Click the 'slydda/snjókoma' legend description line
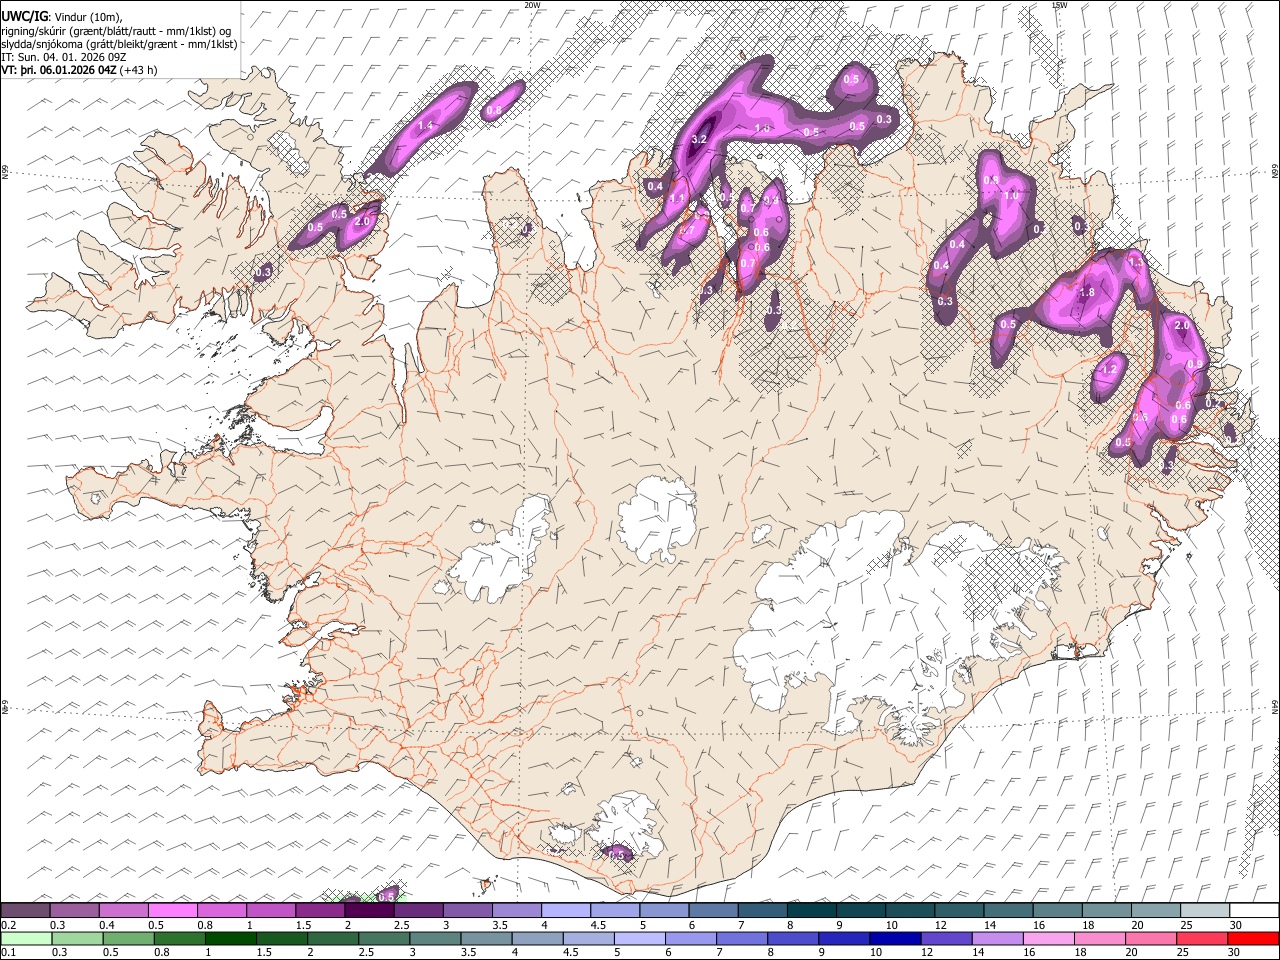The image size is (1280, 960). pos(119,44)
